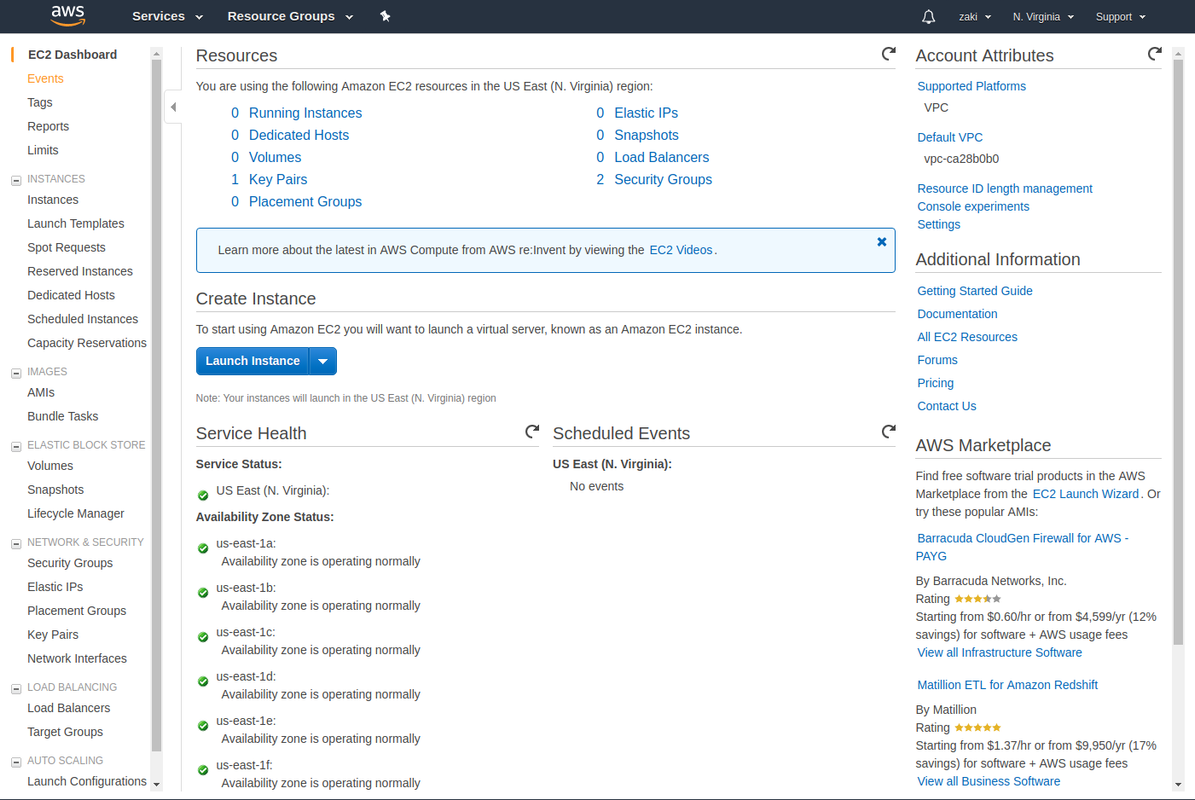
Task: Open AMIs in the sidebar
Action: [41, 392]
